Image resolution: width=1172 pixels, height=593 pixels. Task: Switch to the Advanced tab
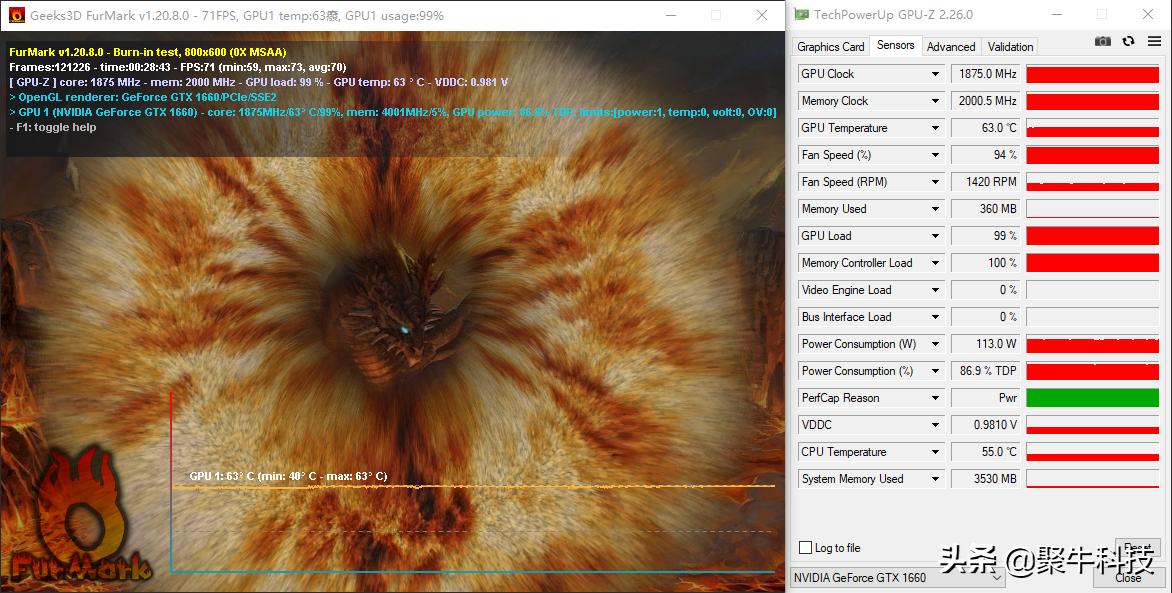pyautogui.click(x=951, y=46)
